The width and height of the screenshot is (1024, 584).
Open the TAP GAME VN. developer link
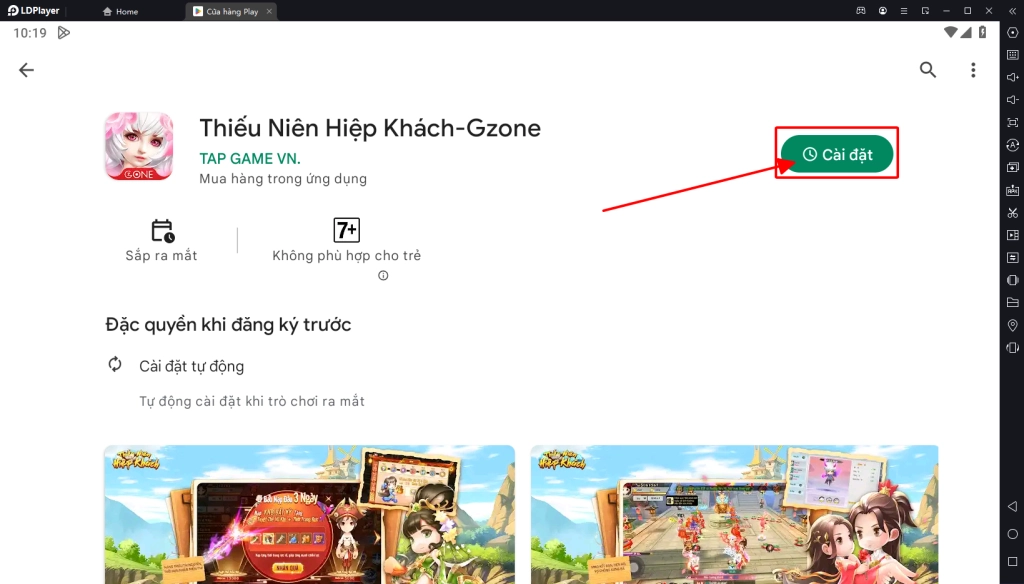[250, 159]
